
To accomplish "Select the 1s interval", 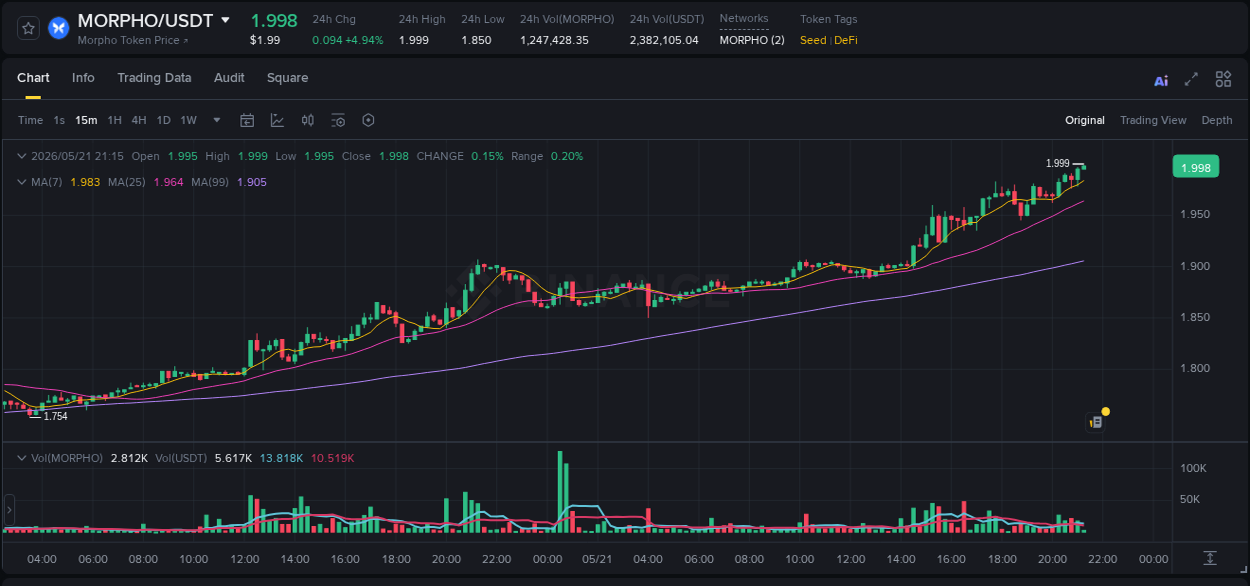I will 59,120.
